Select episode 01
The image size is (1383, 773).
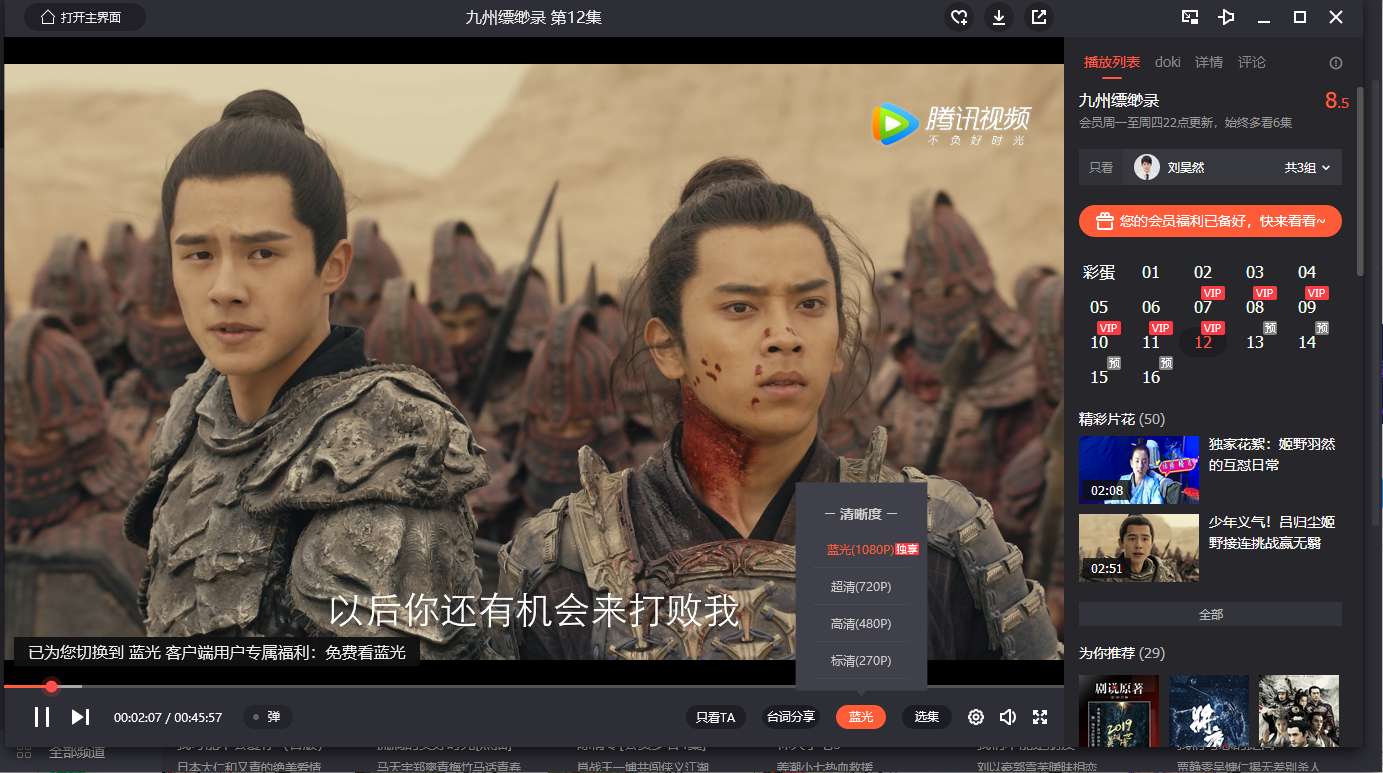point(1151,272)
